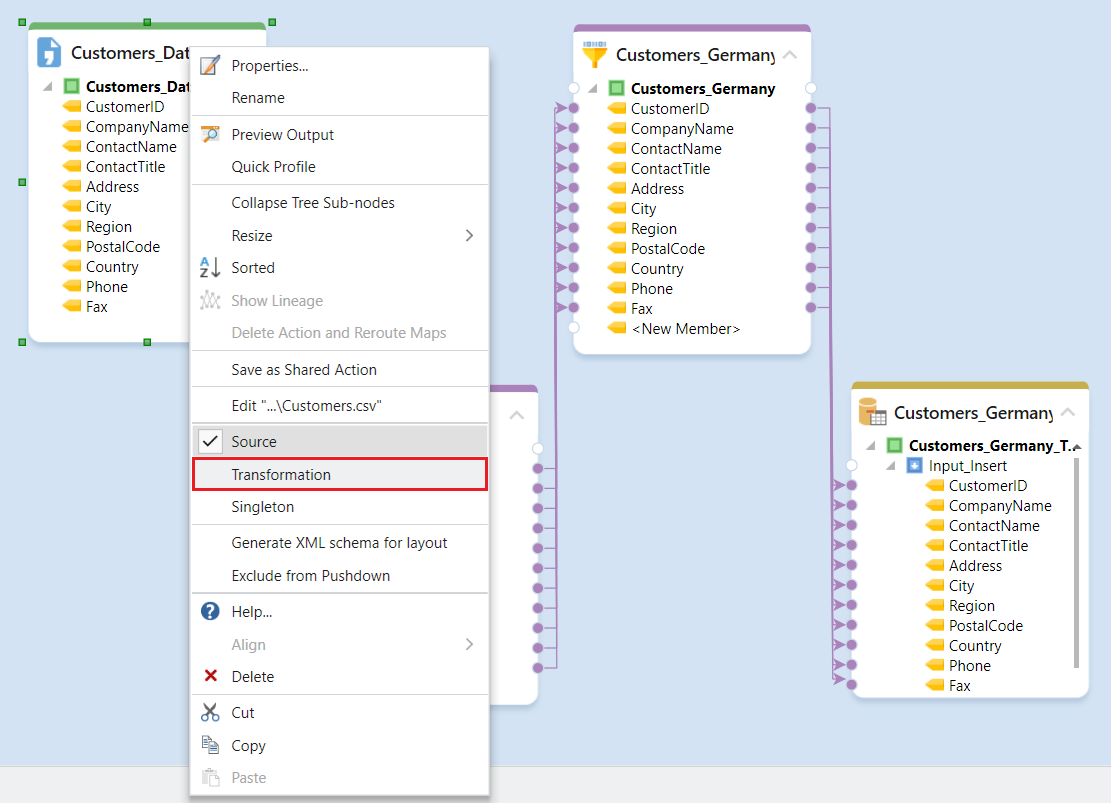Click Generate XML schema for layout
Screen dimensions: 1111x803
[339, 543]
